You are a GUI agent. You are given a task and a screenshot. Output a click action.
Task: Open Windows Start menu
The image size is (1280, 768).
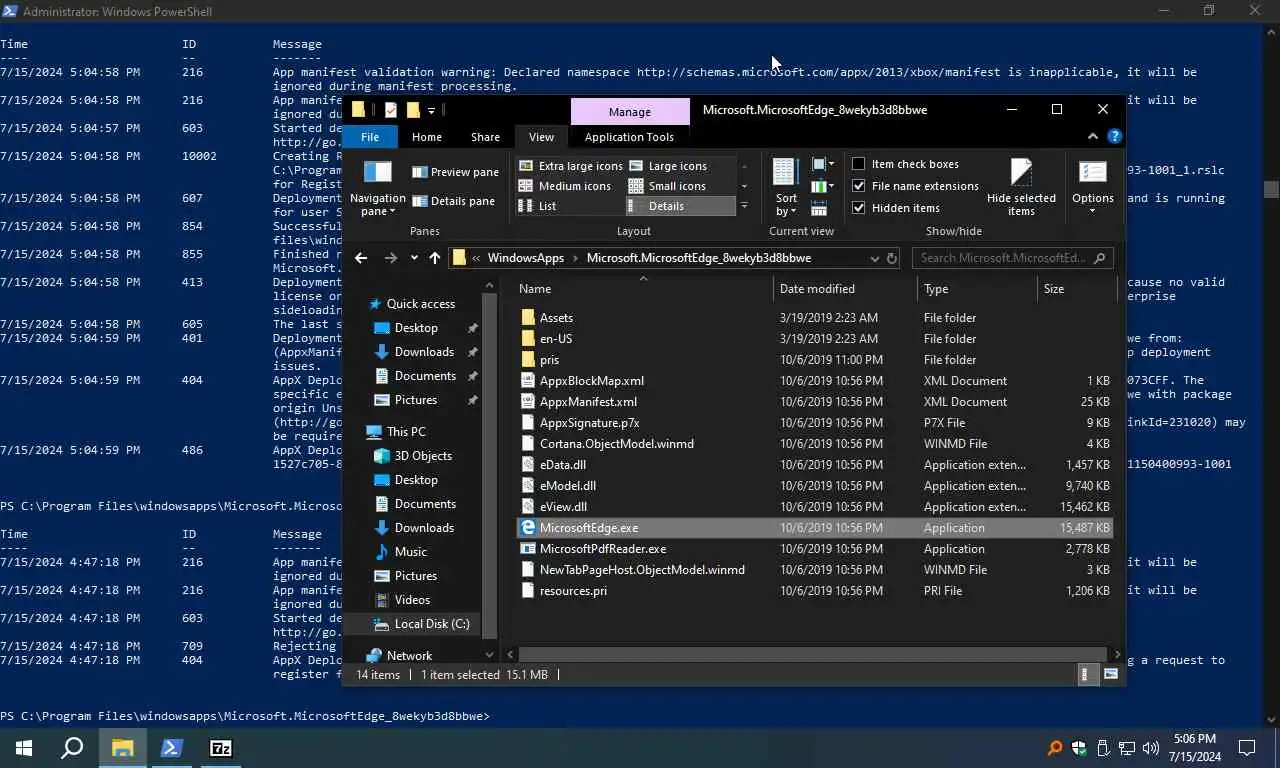[24, 748]
